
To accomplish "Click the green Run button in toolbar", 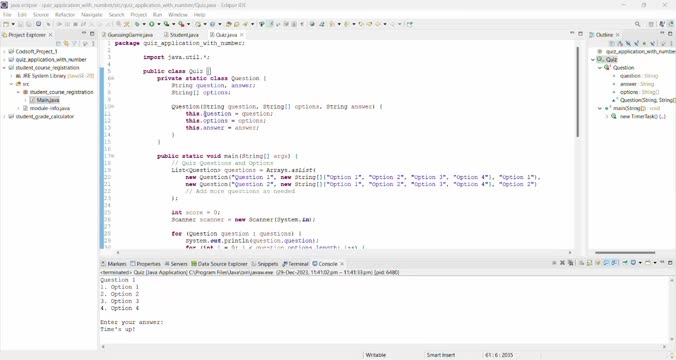I will (x=152, y=24).
